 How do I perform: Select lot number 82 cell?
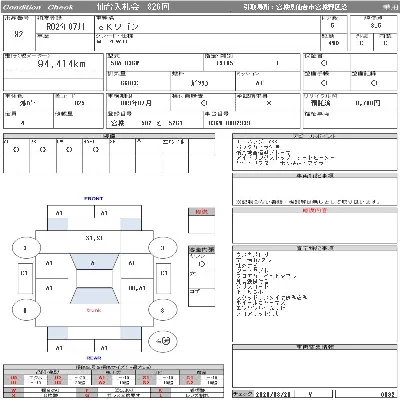19,34
